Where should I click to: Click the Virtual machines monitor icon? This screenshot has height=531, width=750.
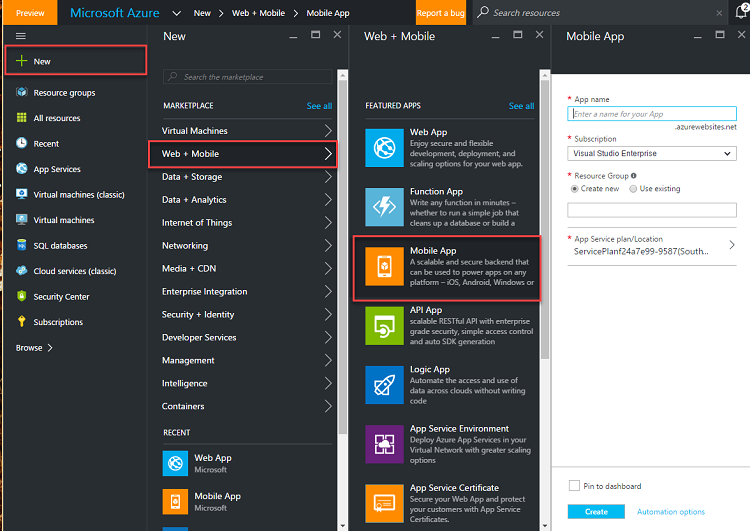[x=22, y=220]
